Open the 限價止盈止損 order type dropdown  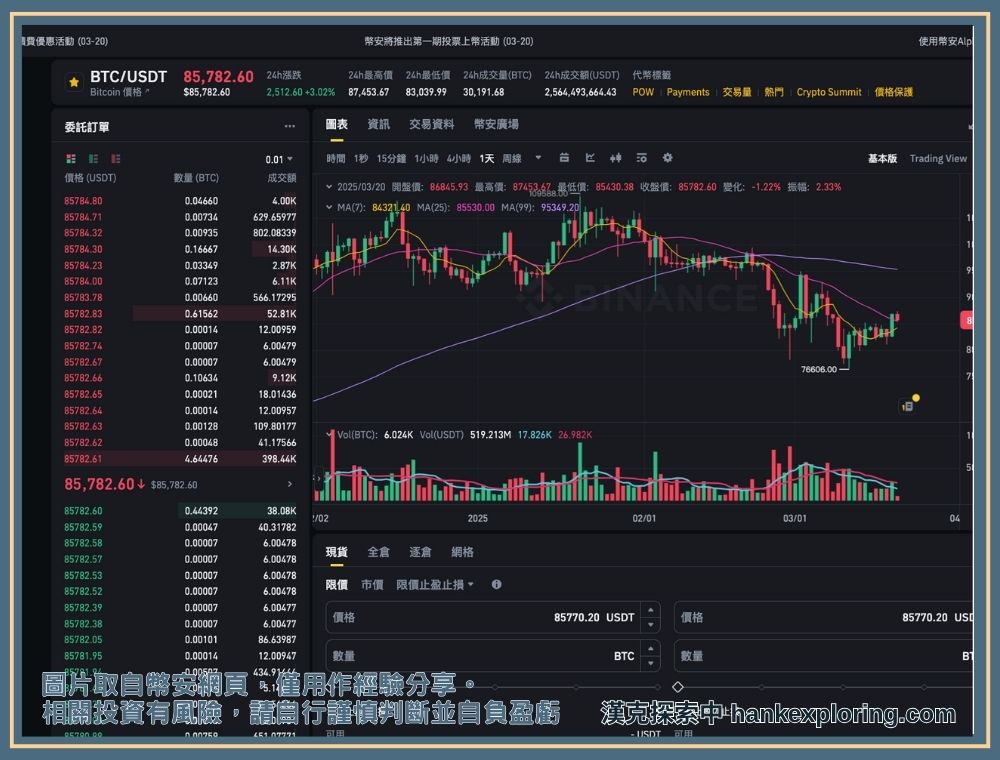point(435,585)
